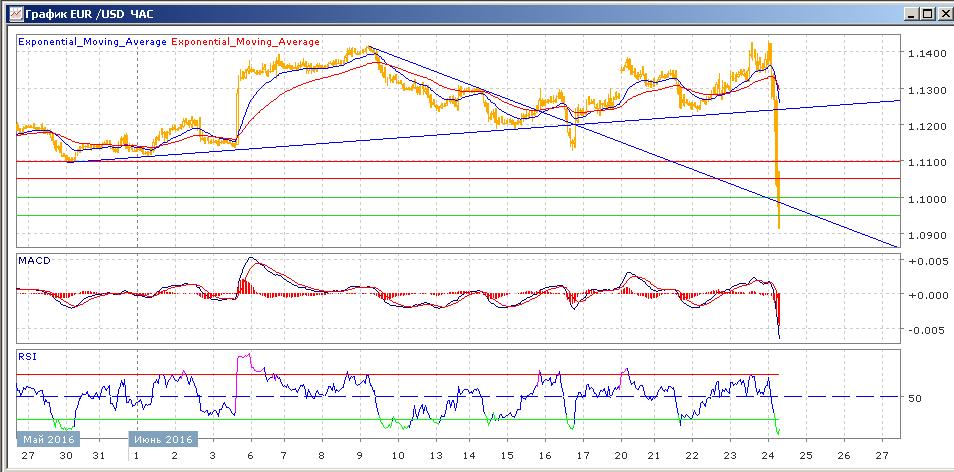954x472 pixels.
Task: Click the 1.1200 price axis label
Action: coord(926,126)
